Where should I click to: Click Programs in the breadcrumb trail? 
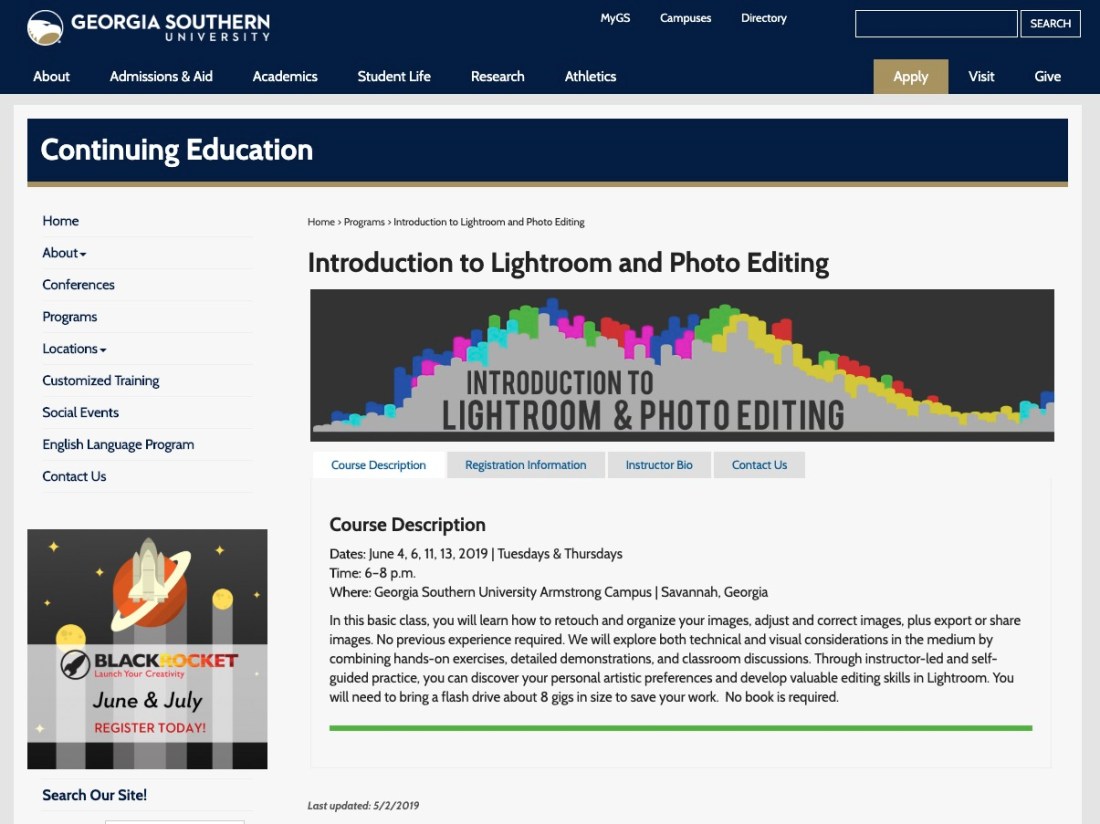click(364, 222)
